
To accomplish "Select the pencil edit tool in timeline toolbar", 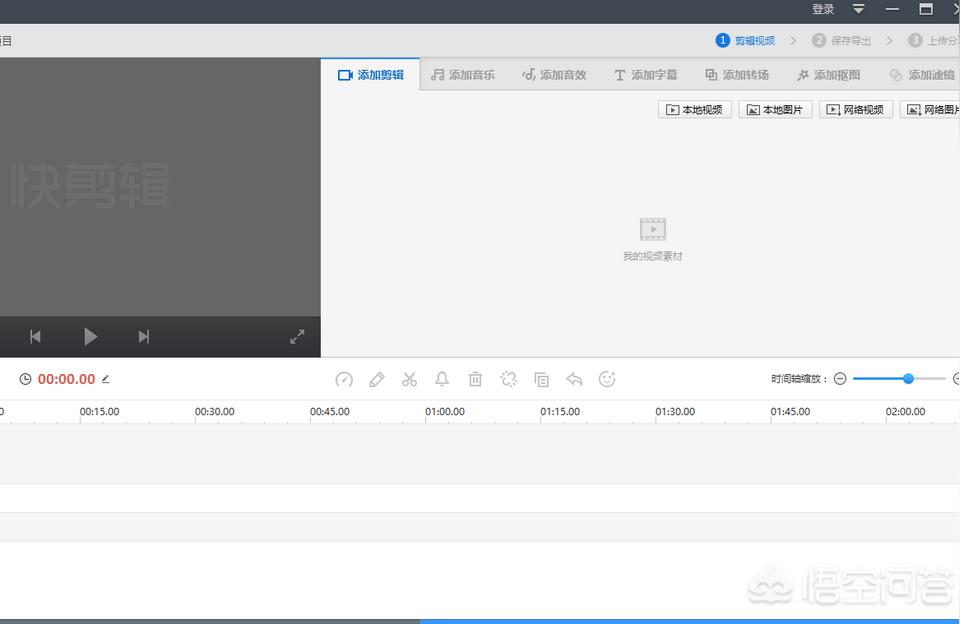I will click(x=377, y=380).
